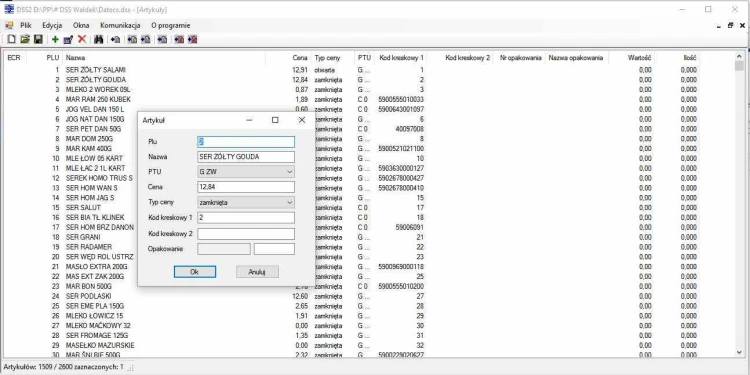
Task: Open the O programie menu
Action: pos(171,25)
